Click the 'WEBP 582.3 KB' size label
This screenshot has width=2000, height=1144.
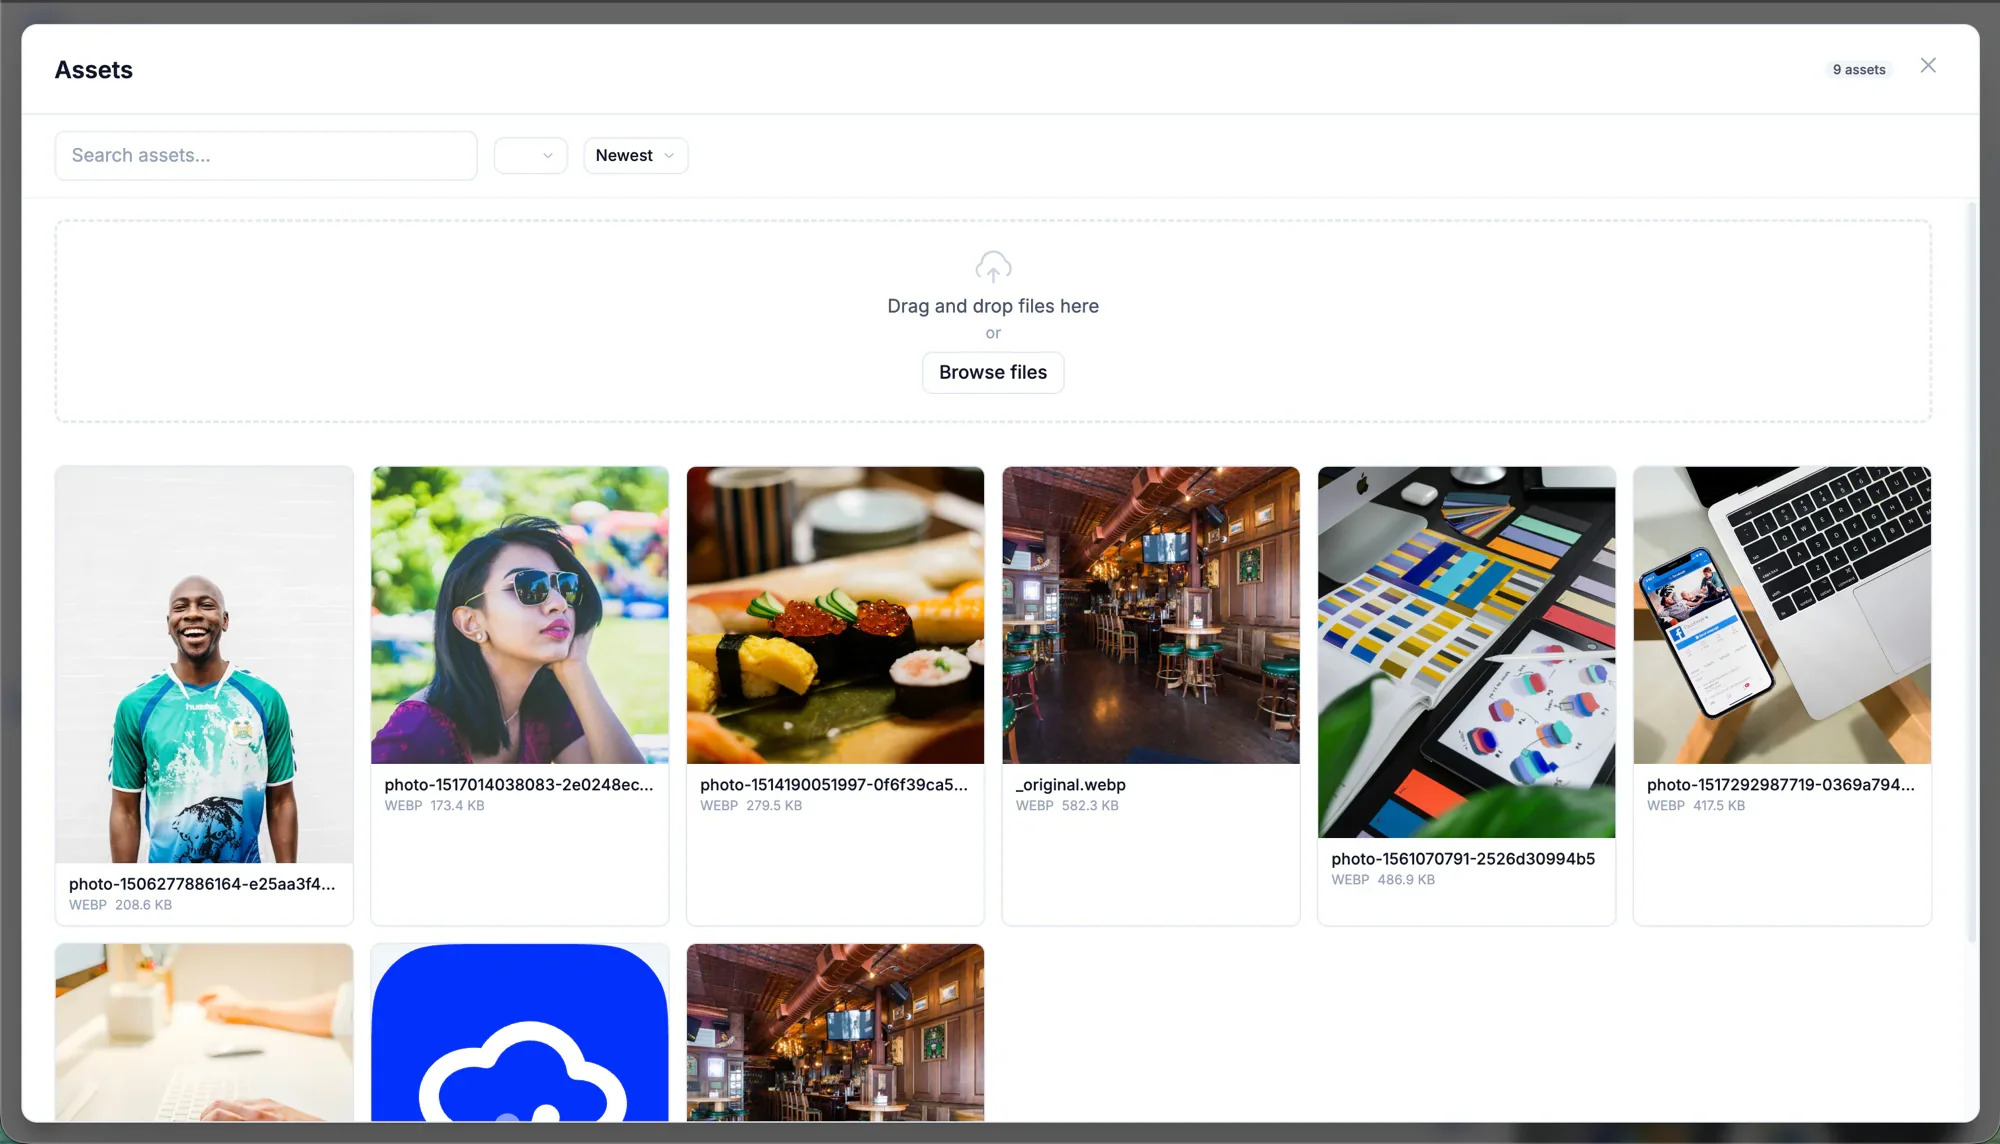click(x=1067, y=806)
